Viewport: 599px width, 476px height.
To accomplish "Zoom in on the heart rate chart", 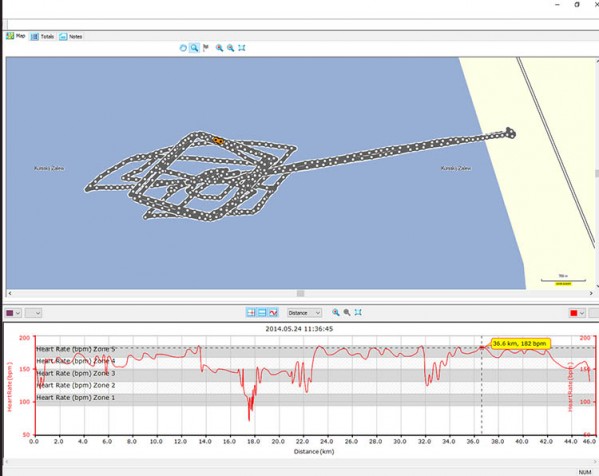I will point(336,312).
